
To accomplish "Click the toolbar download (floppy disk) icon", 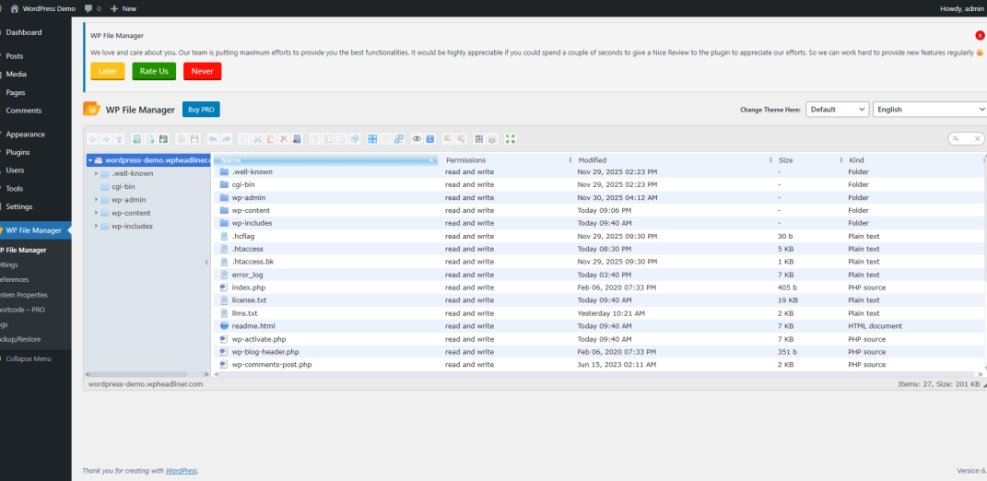I will (x=195, y=139).
